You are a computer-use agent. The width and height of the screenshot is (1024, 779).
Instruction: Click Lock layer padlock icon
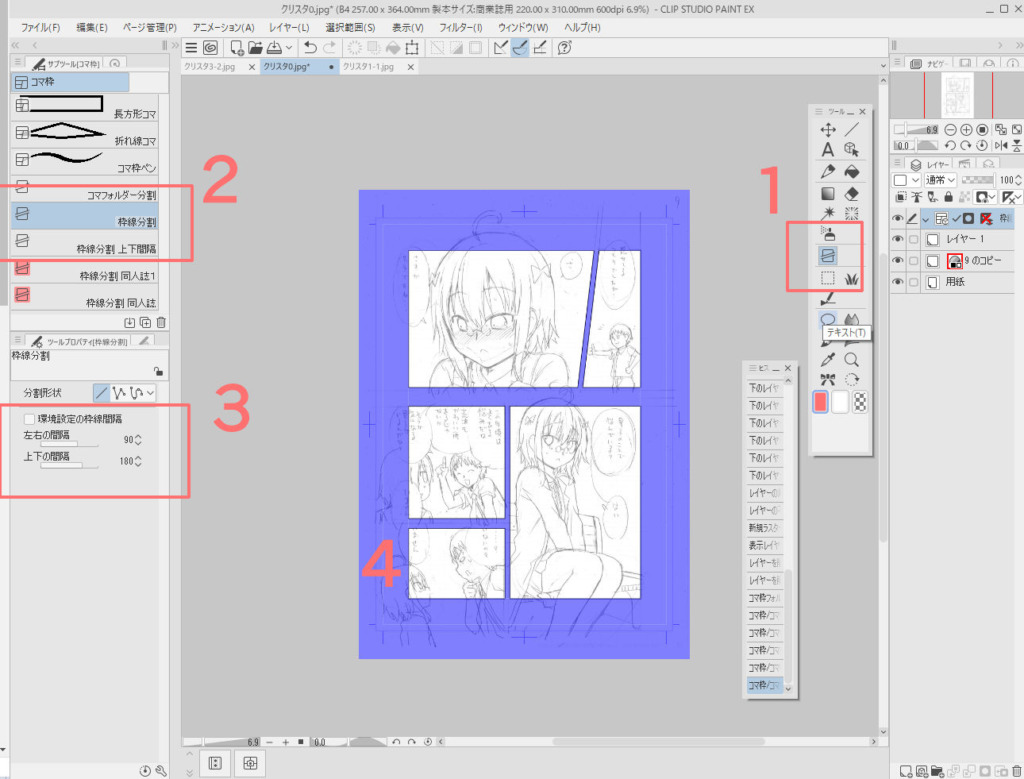(949, 197)
